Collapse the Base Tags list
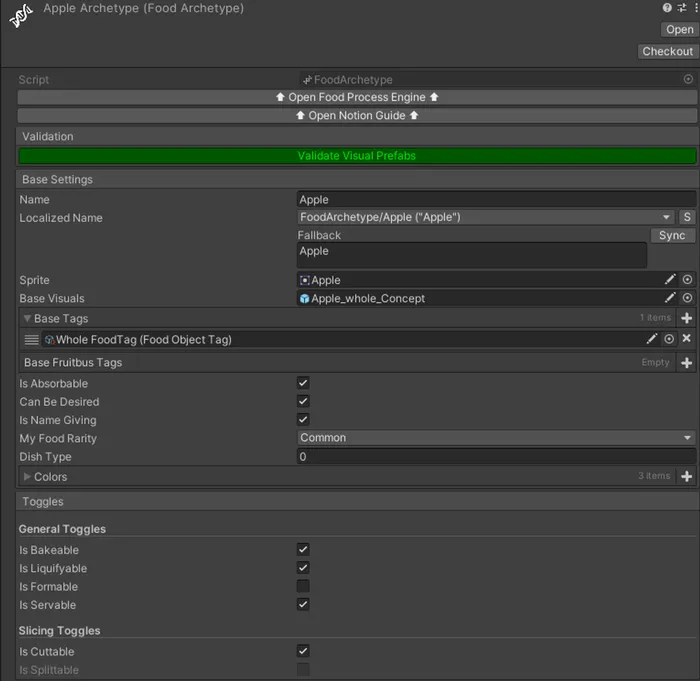The image size is (700, 681). click(27, 318)
